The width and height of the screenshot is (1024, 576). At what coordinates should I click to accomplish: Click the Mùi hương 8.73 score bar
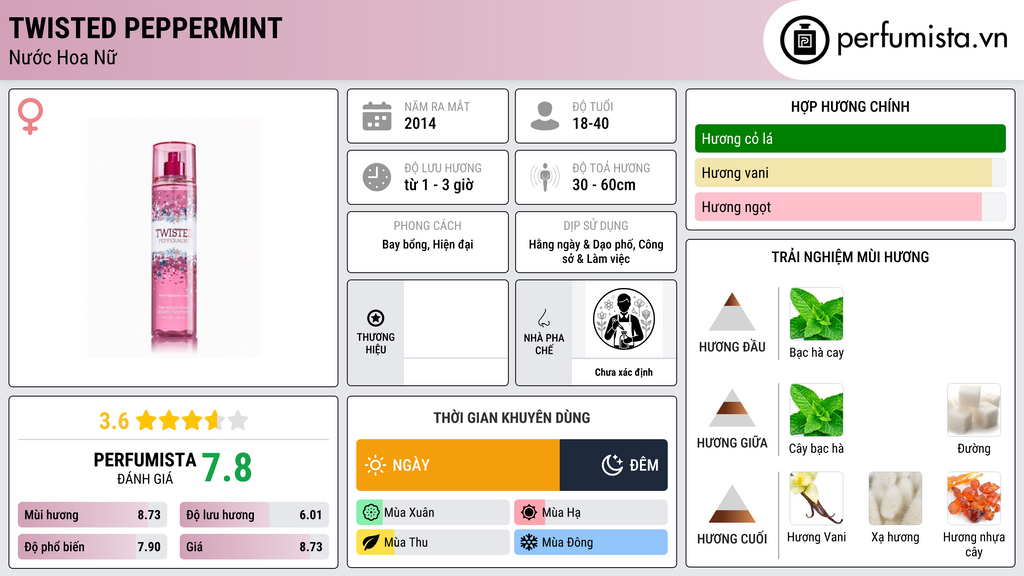(93, 515)
